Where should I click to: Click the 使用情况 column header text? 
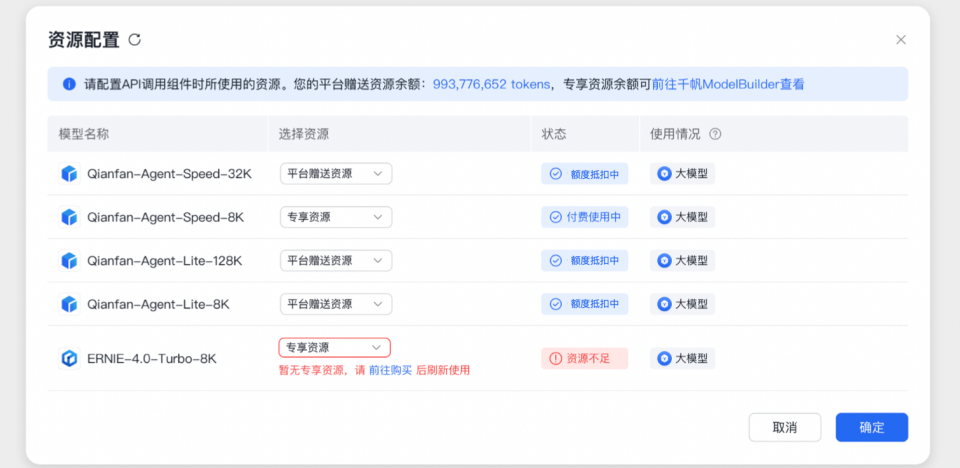coord(675,134)
